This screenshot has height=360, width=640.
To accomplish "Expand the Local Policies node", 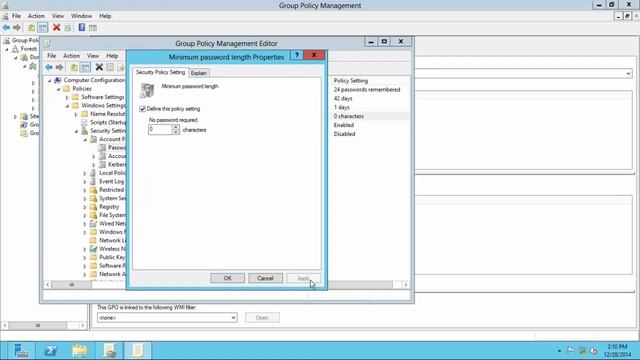I will point(85,173).
